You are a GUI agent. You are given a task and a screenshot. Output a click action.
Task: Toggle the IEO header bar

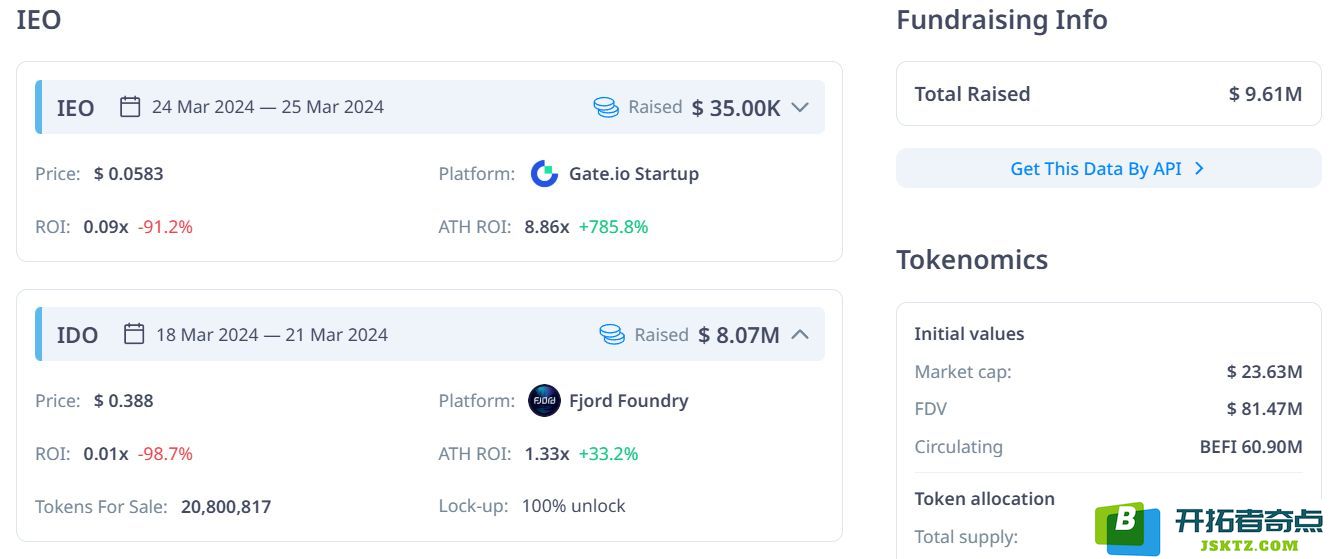(x=430, y=107)
